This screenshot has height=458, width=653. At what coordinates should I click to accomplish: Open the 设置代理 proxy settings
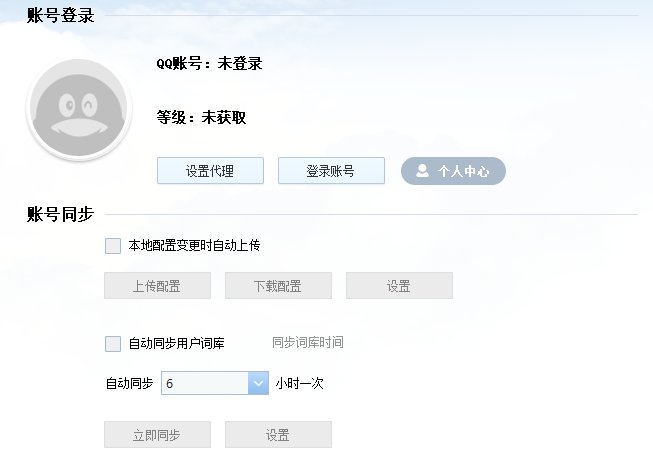(x=210, y=171)
